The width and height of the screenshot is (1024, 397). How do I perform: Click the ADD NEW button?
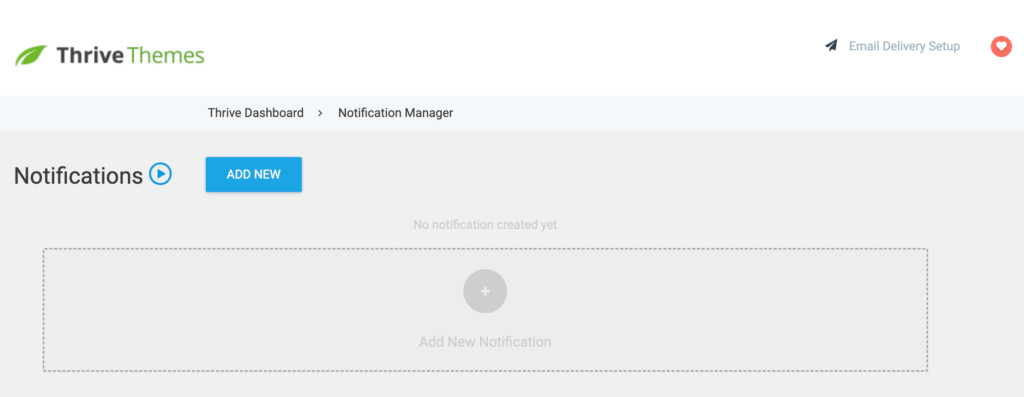(x=253, y=174)
